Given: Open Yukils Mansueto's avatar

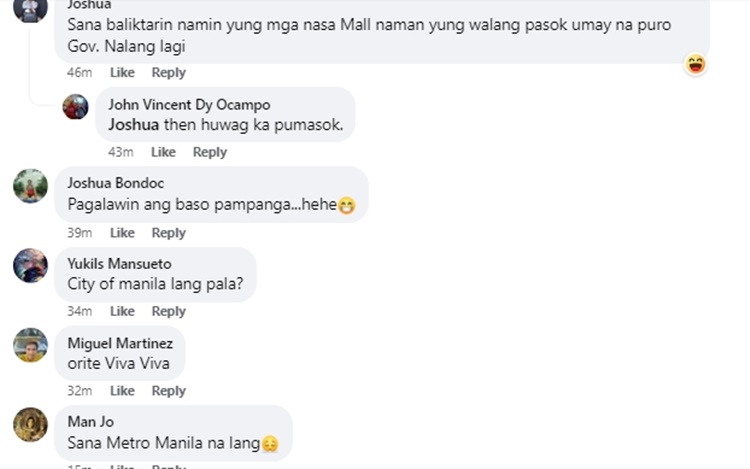Looking at the screenshot, I should tap(30, 265).
